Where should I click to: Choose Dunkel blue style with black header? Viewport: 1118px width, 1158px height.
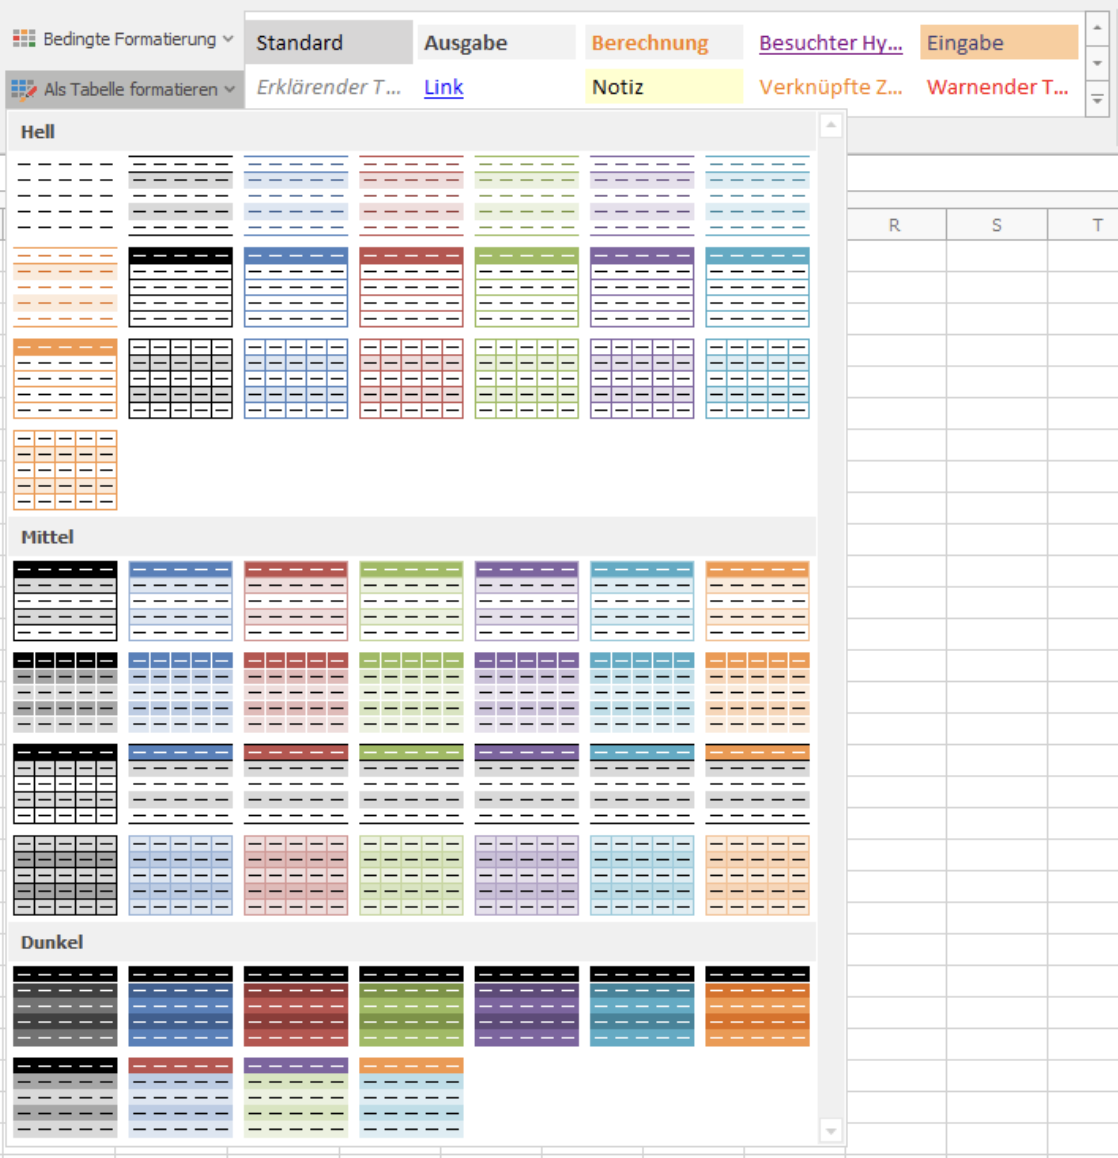(x=180, y=1007)
